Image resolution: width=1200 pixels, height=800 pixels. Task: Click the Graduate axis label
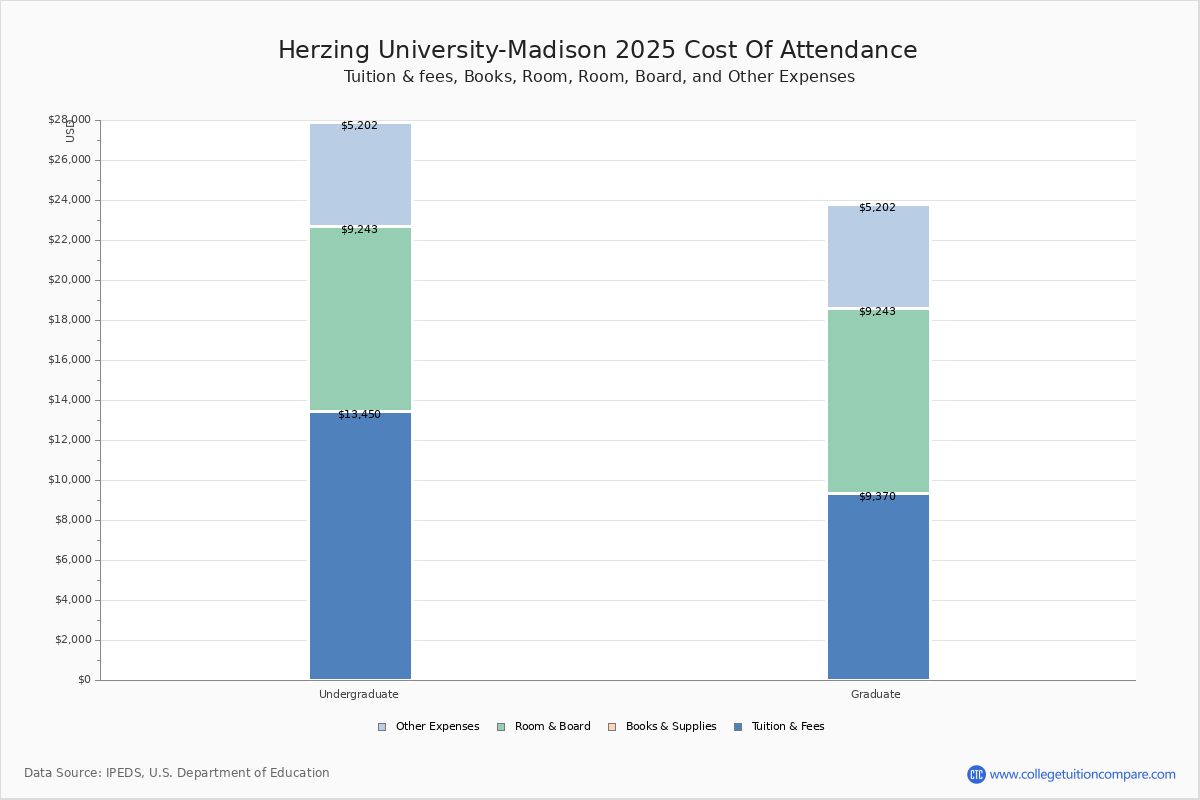click(x=876, y=694)
